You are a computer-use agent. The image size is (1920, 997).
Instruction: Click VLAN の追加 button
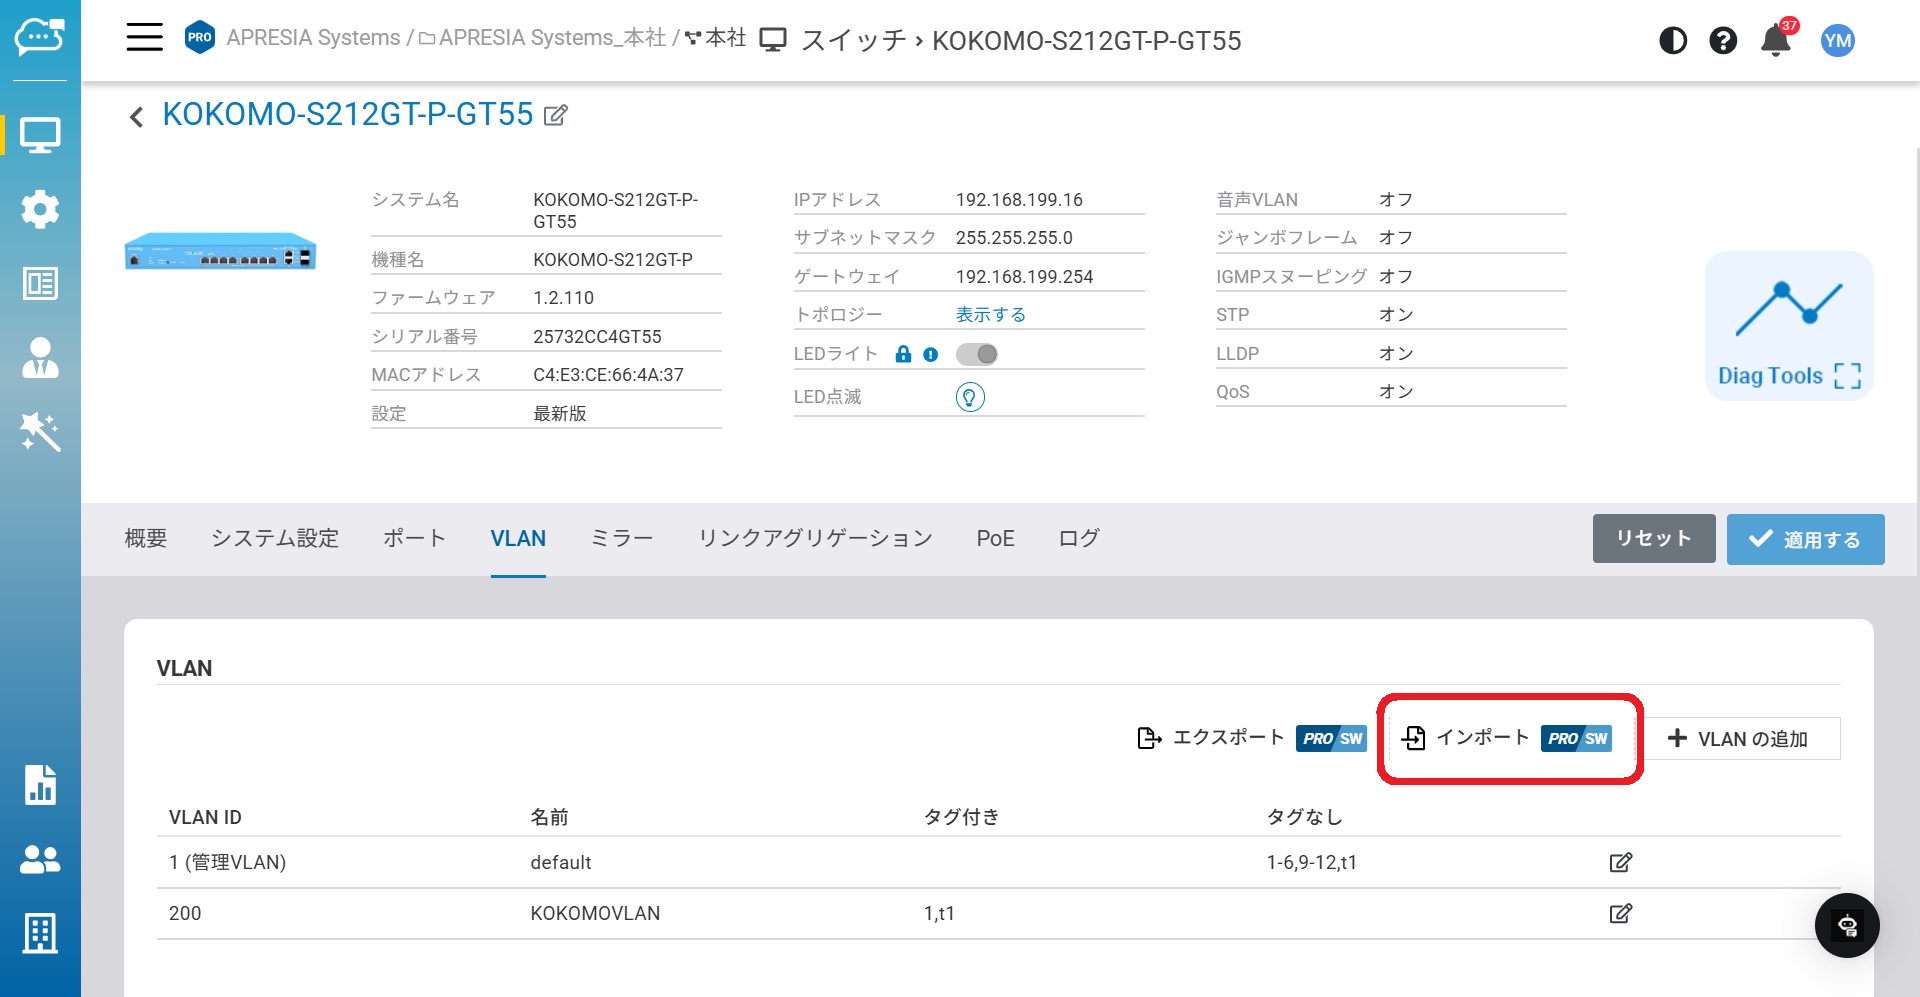(1739, 739)
